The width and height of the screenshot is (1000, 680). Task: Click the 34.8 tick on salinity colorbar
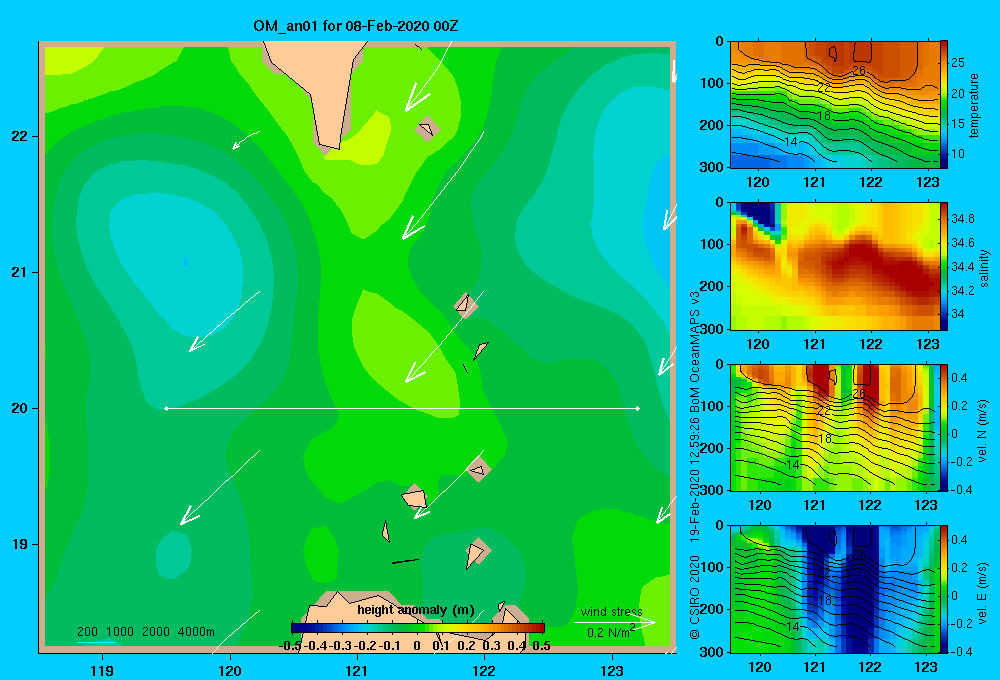pos(962,219)
